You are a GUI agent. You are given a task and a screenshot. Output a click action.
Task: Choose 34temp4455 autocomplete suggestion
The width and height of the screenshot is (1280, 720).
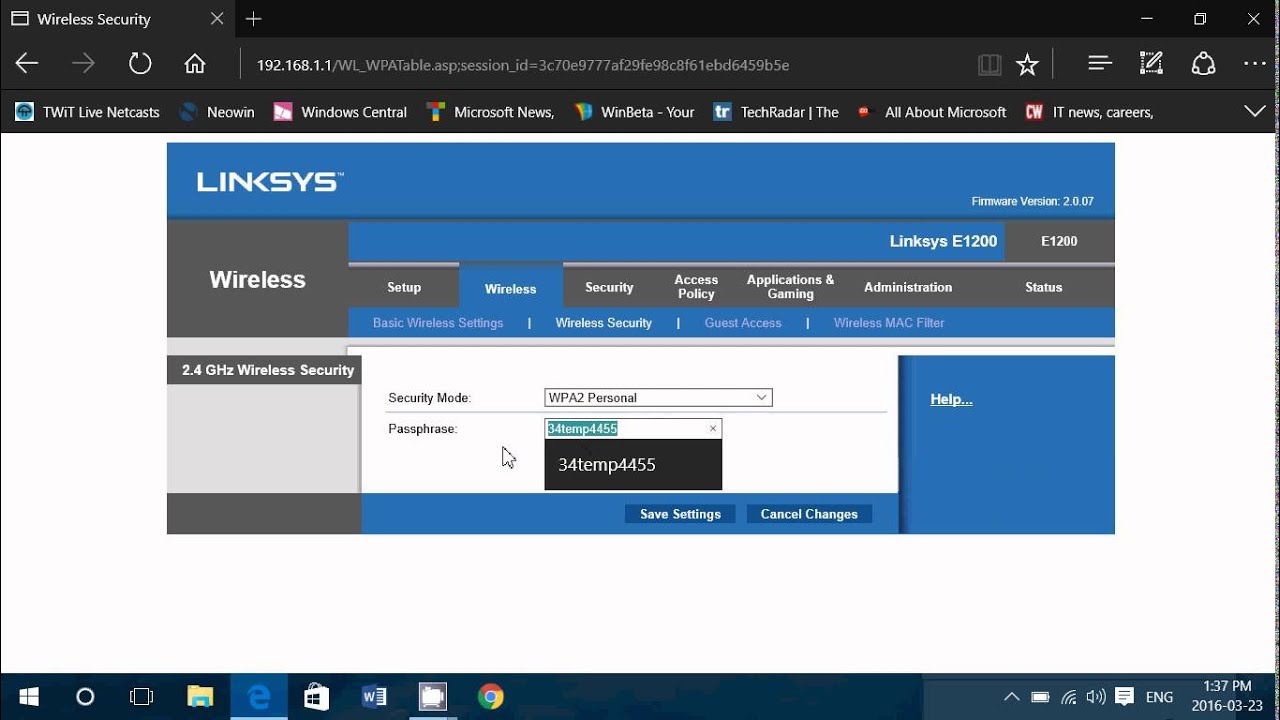[x=633, y=465]
